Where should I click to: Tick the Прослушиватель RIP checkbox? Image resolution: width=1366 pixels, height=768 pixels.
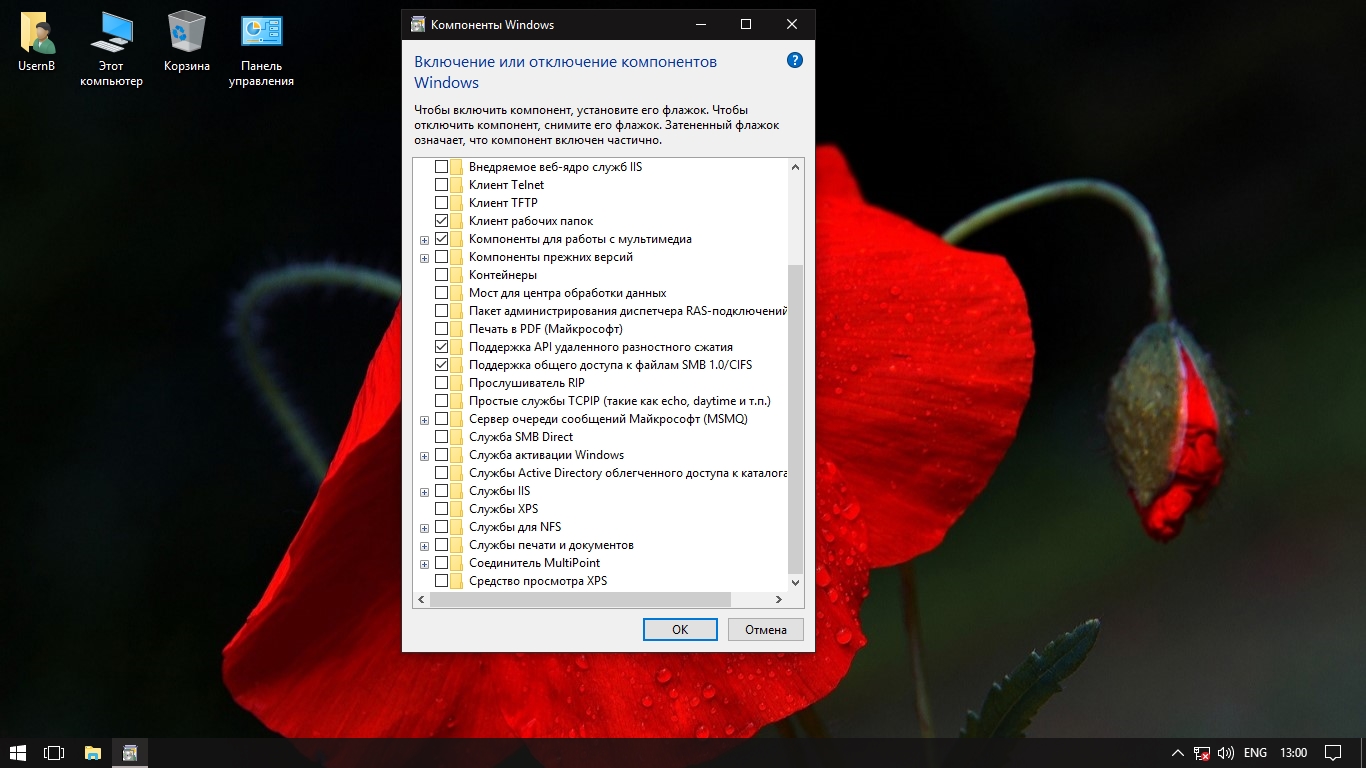[x=441, y=383]
